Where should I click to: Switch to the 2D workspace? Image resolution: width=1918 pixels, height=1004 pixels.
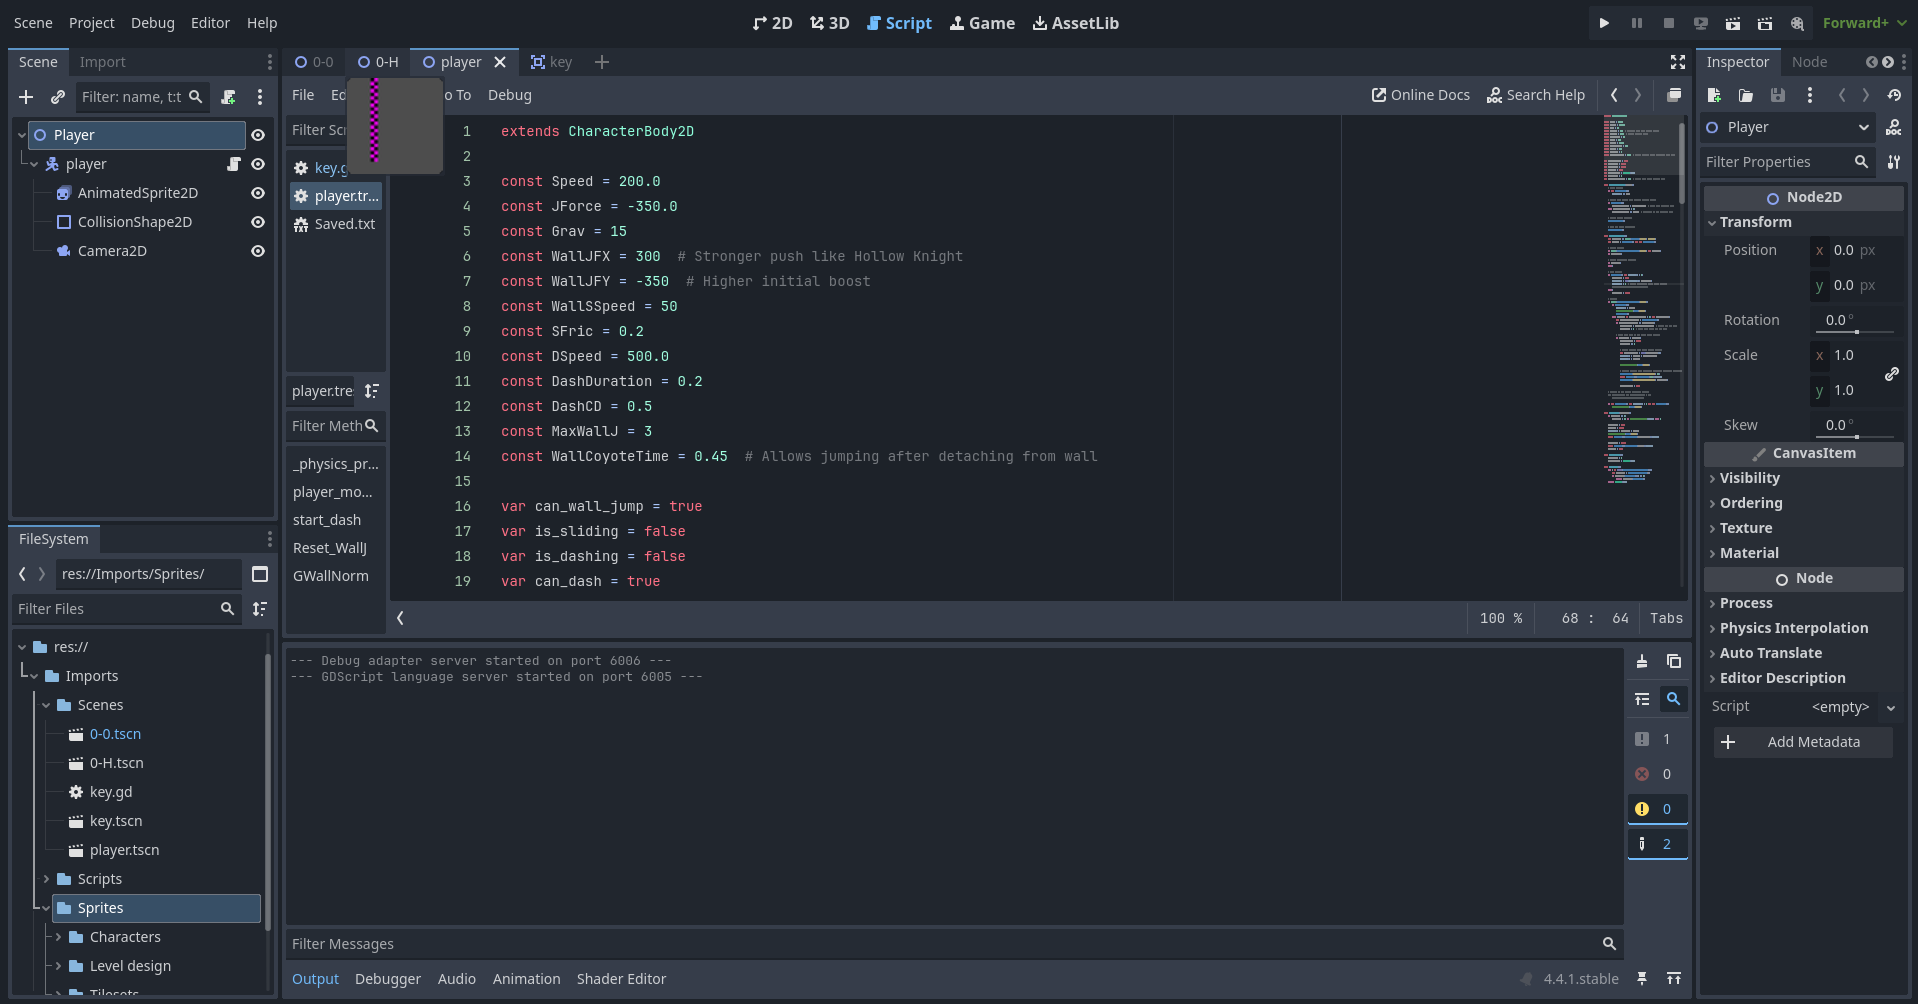tap(773, 23)
